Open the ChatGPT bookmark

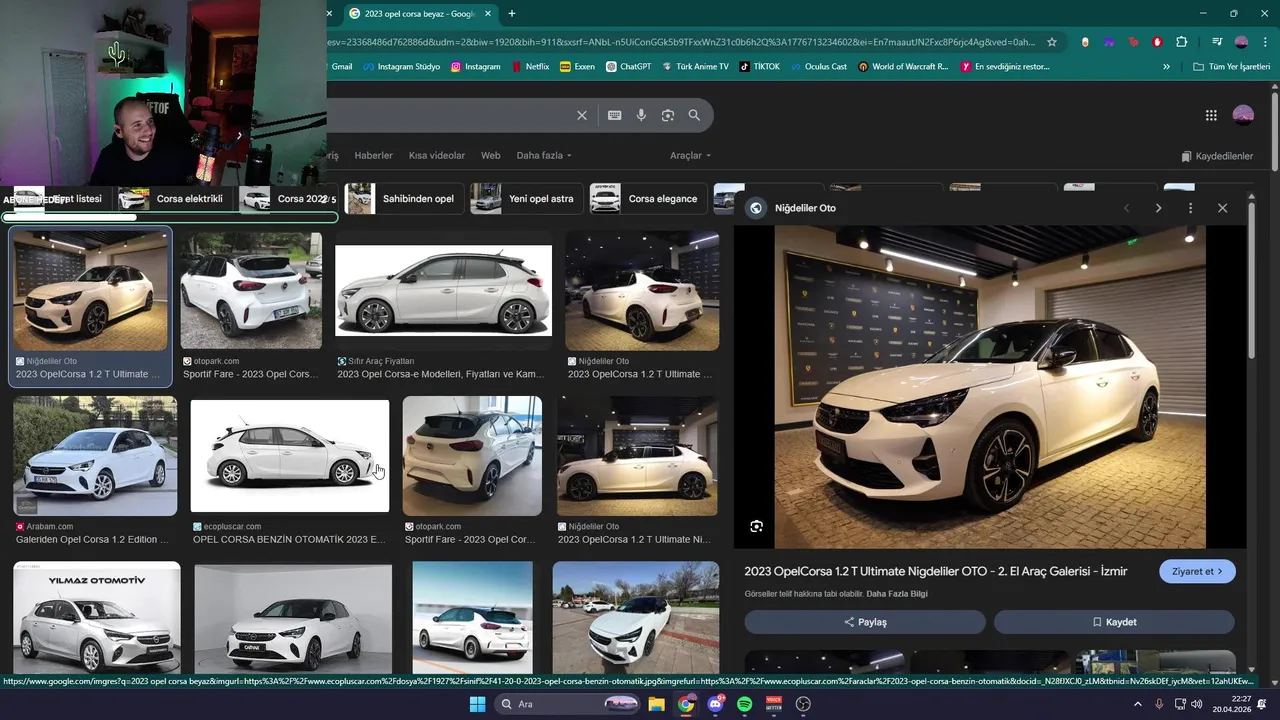click(x=628, y=67)
